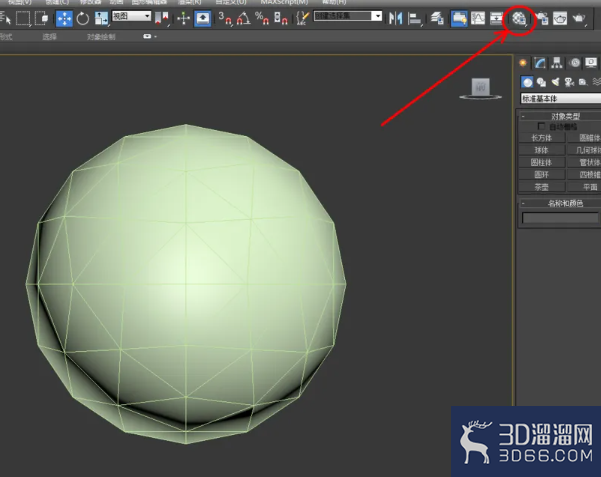The image size is (601, 477).
Task: Activate the Select and Scale tool
Action: pyautogui.click(x=101, y=18)
